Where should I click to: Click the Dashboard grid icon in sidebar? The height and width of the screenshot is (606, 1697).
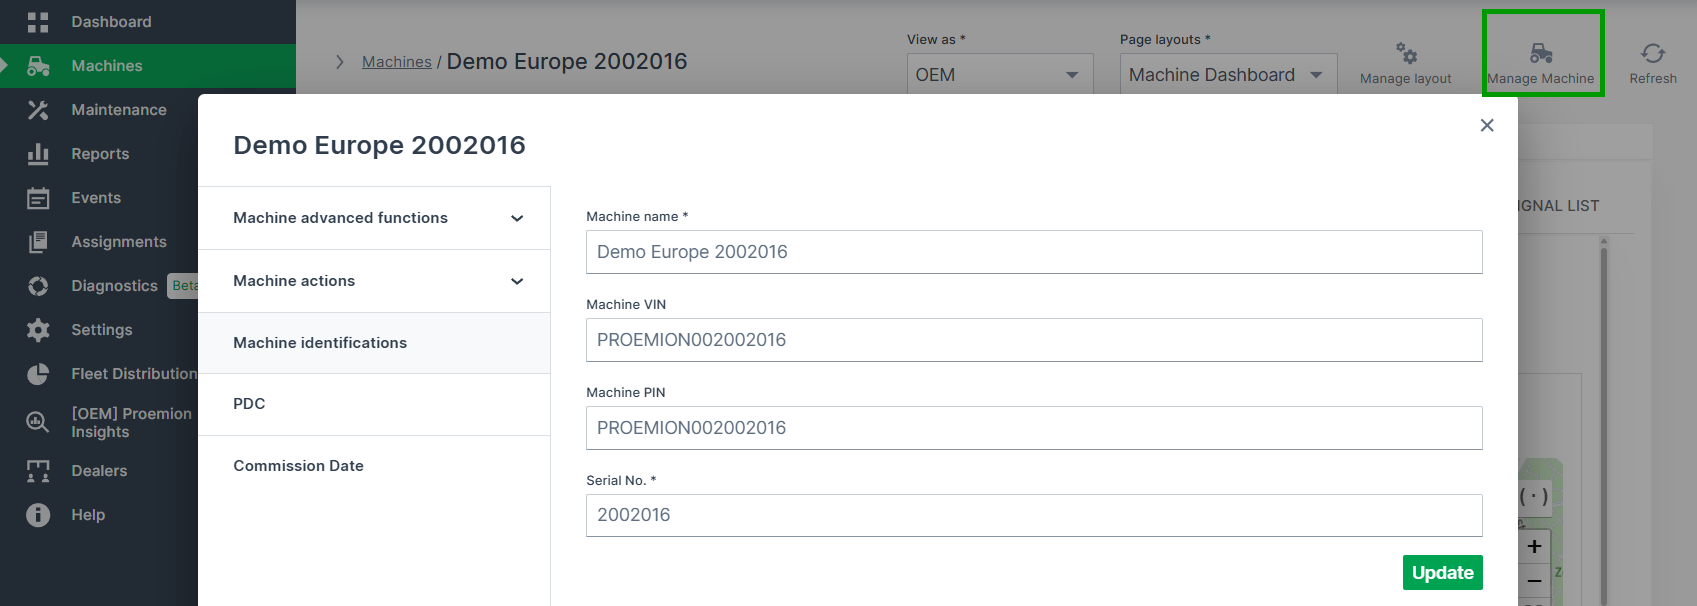click(38, 22)
